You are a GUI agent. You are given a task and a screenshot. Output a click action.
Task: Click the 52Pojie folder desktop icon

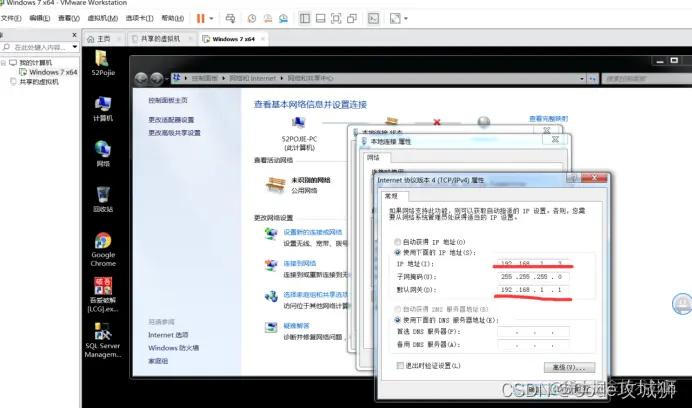pos(103,63)
